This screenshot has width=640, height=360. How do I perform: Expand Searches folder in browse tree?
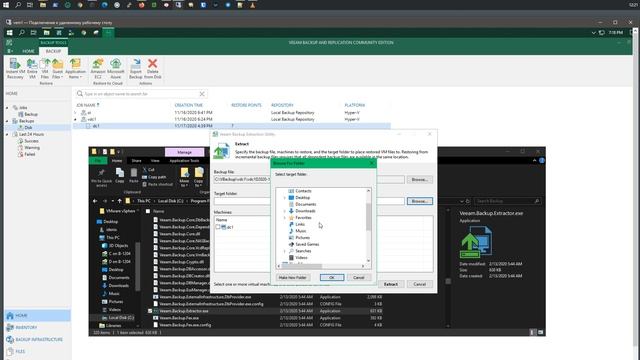[x=285, y=251]
